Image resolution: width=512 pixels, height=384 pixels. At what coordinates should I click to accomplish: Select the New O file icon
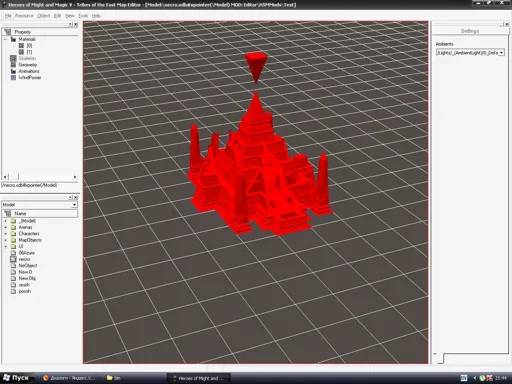[13, 272]
